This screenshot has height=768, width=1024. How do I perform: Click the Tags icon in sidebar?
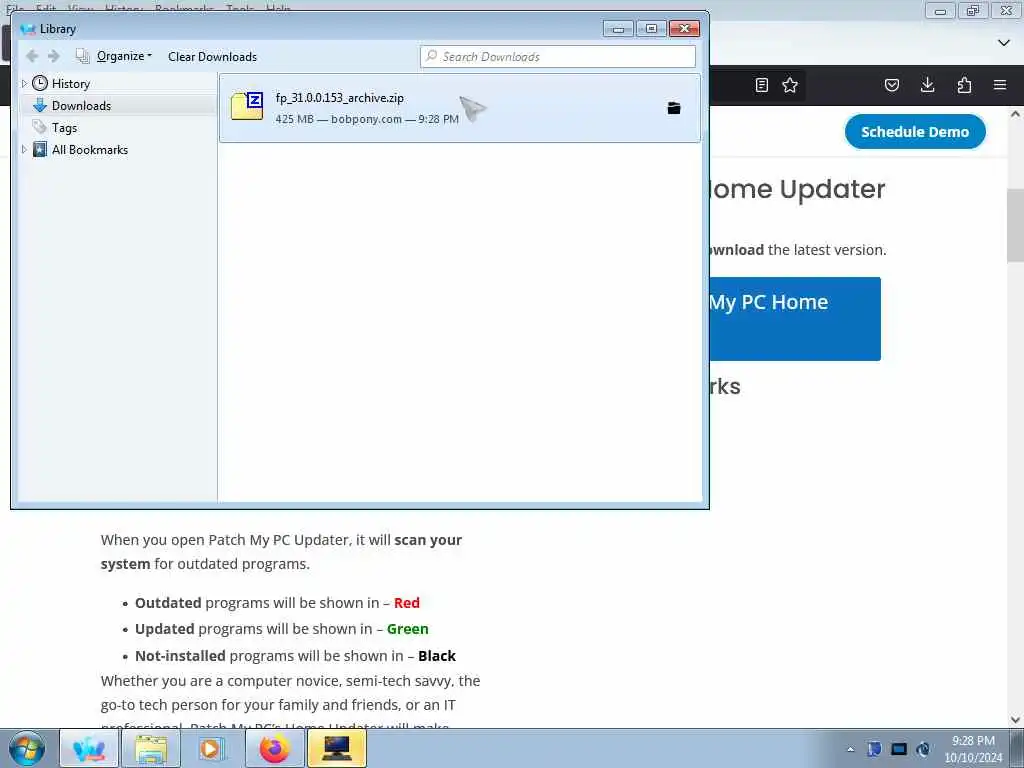pos(40,127)
